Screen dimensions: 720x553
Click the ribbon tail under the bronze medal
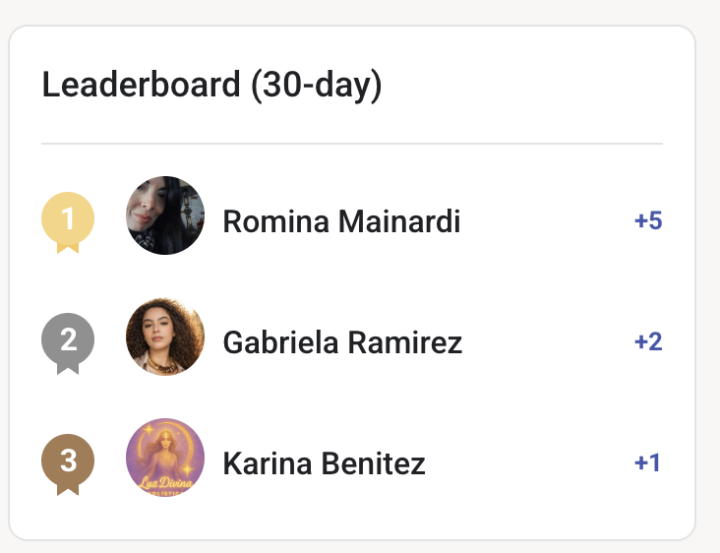pyautogui.click(x=68, y=489)
